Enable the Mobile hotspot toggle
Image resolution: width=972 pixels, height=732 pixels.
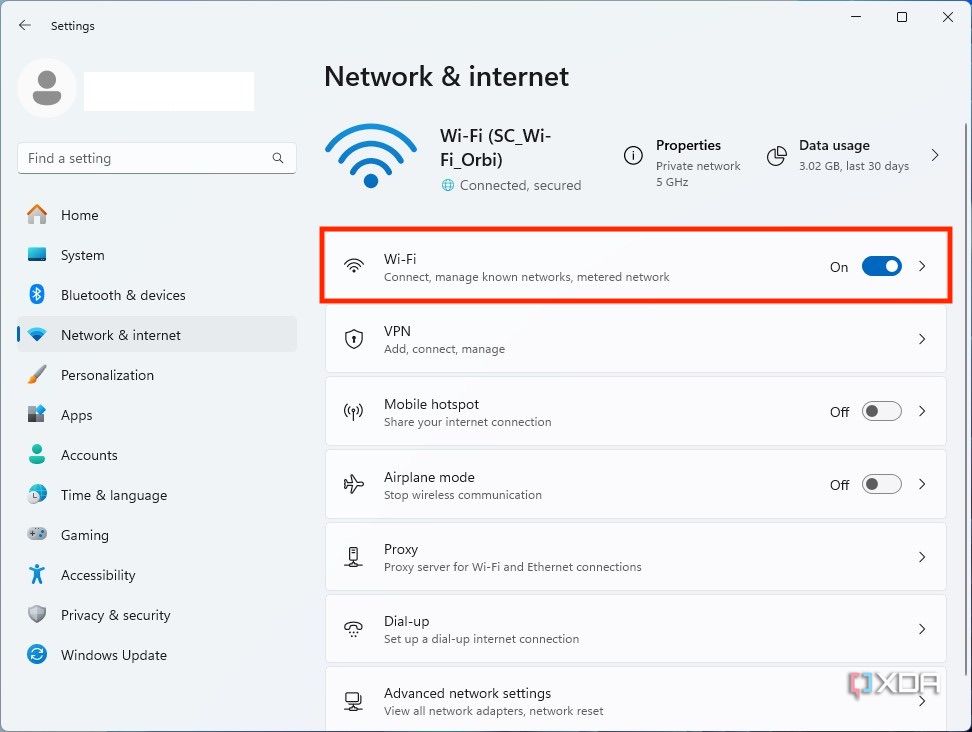click(x=881, y=412)
